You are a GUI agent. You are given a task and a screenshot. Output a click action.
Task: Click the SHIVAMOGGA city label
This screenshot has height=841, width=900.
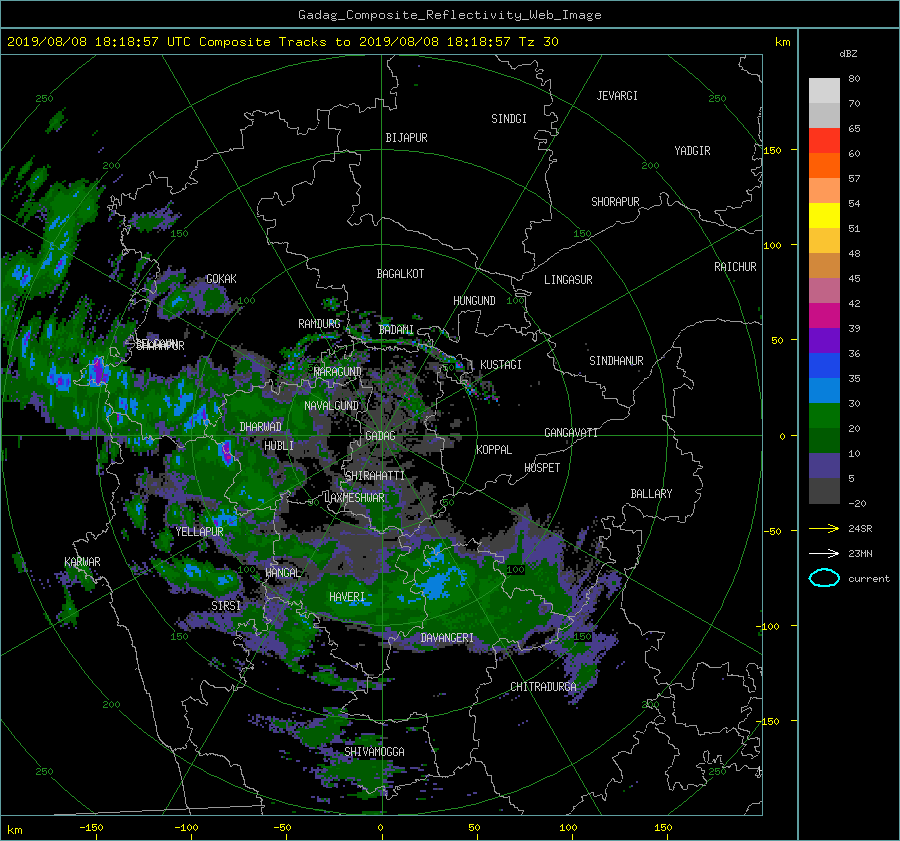click(374, 751)
